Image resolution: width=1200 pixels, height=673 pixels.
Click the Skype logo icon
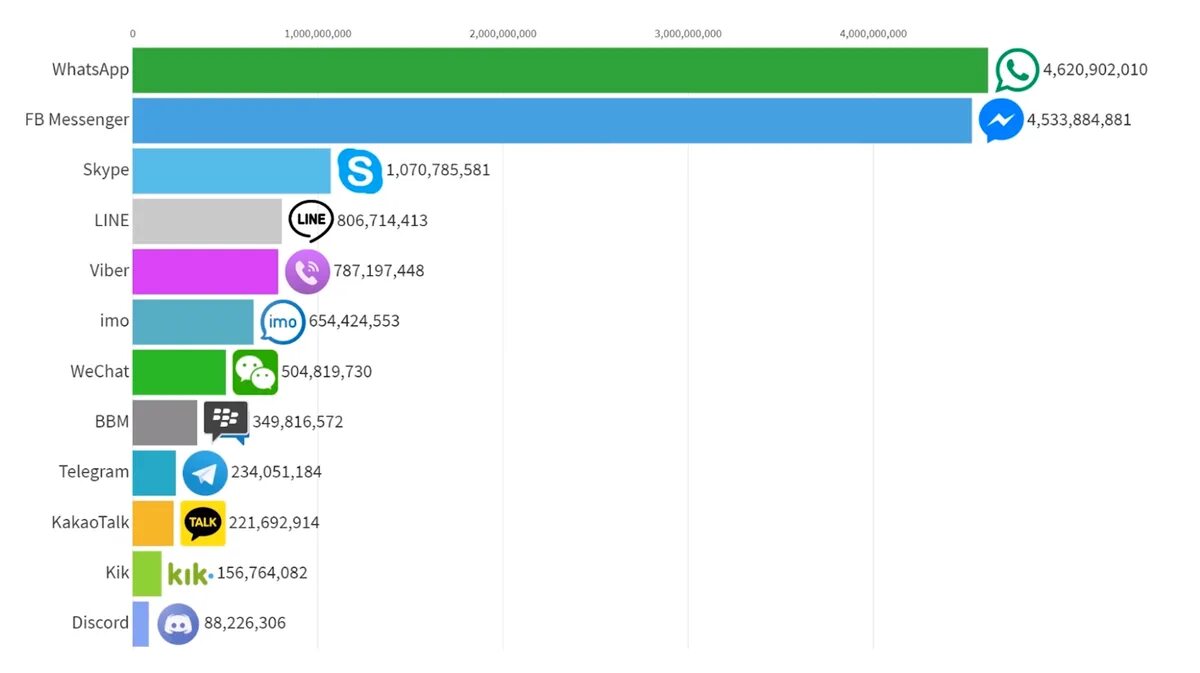[359, 170]
